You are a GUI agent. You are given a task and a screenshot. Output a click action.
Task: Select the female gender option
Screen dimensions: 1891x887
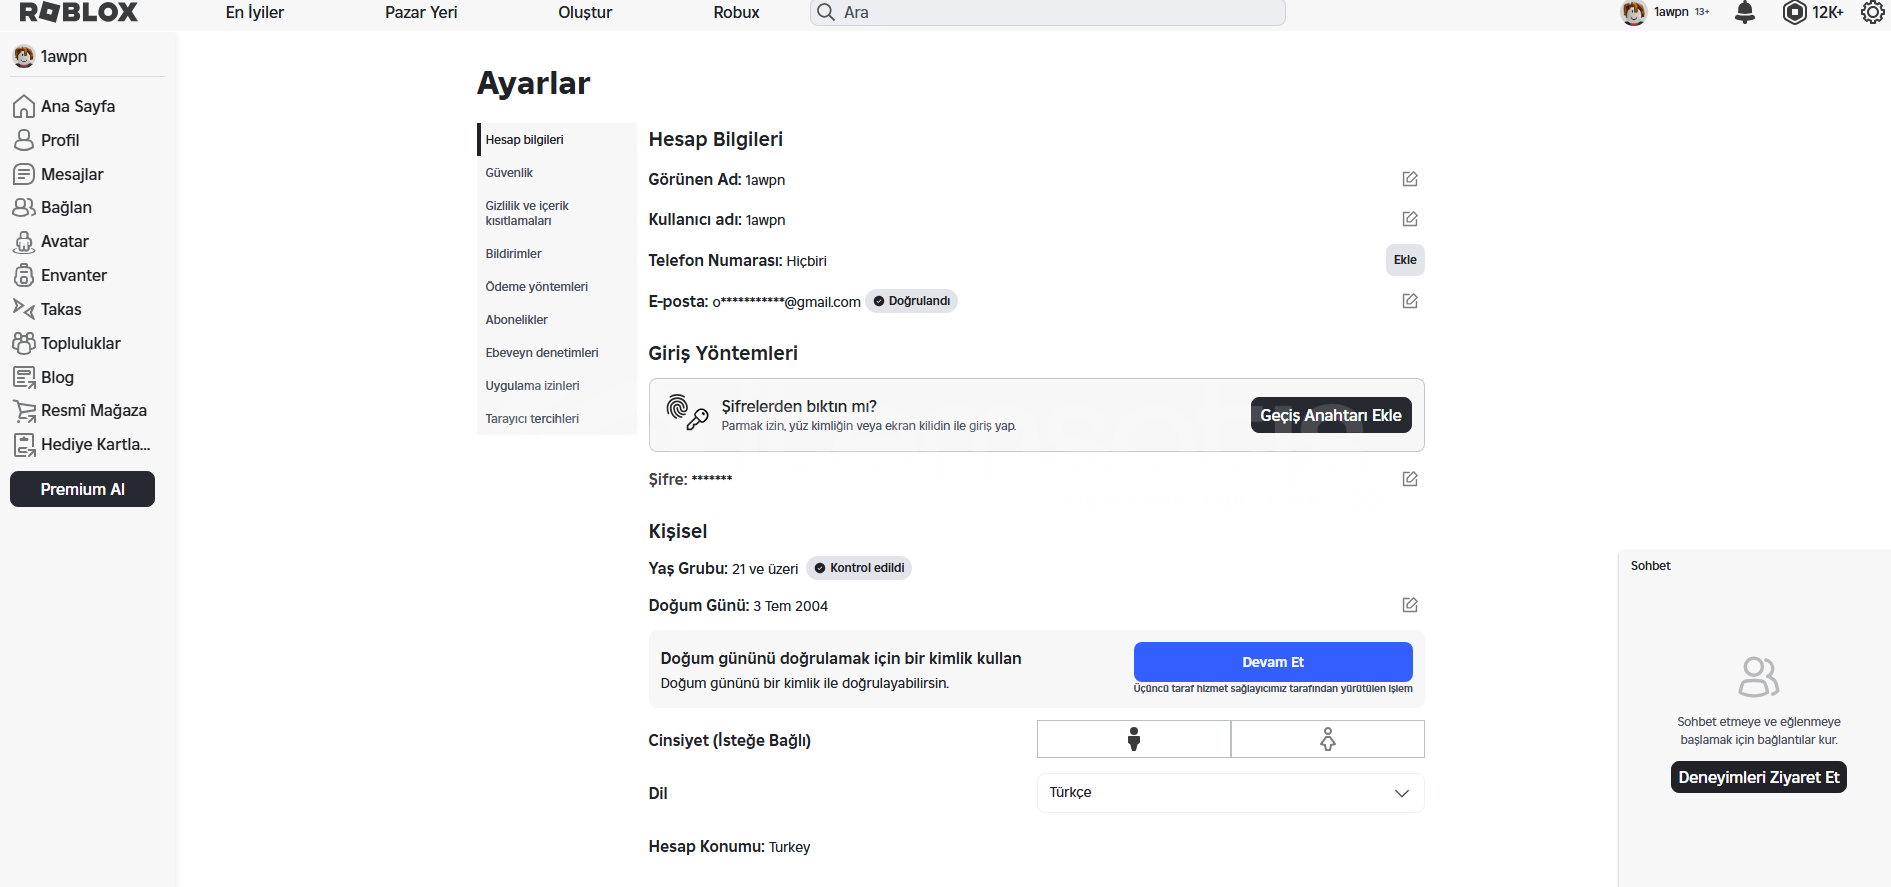1328,739
